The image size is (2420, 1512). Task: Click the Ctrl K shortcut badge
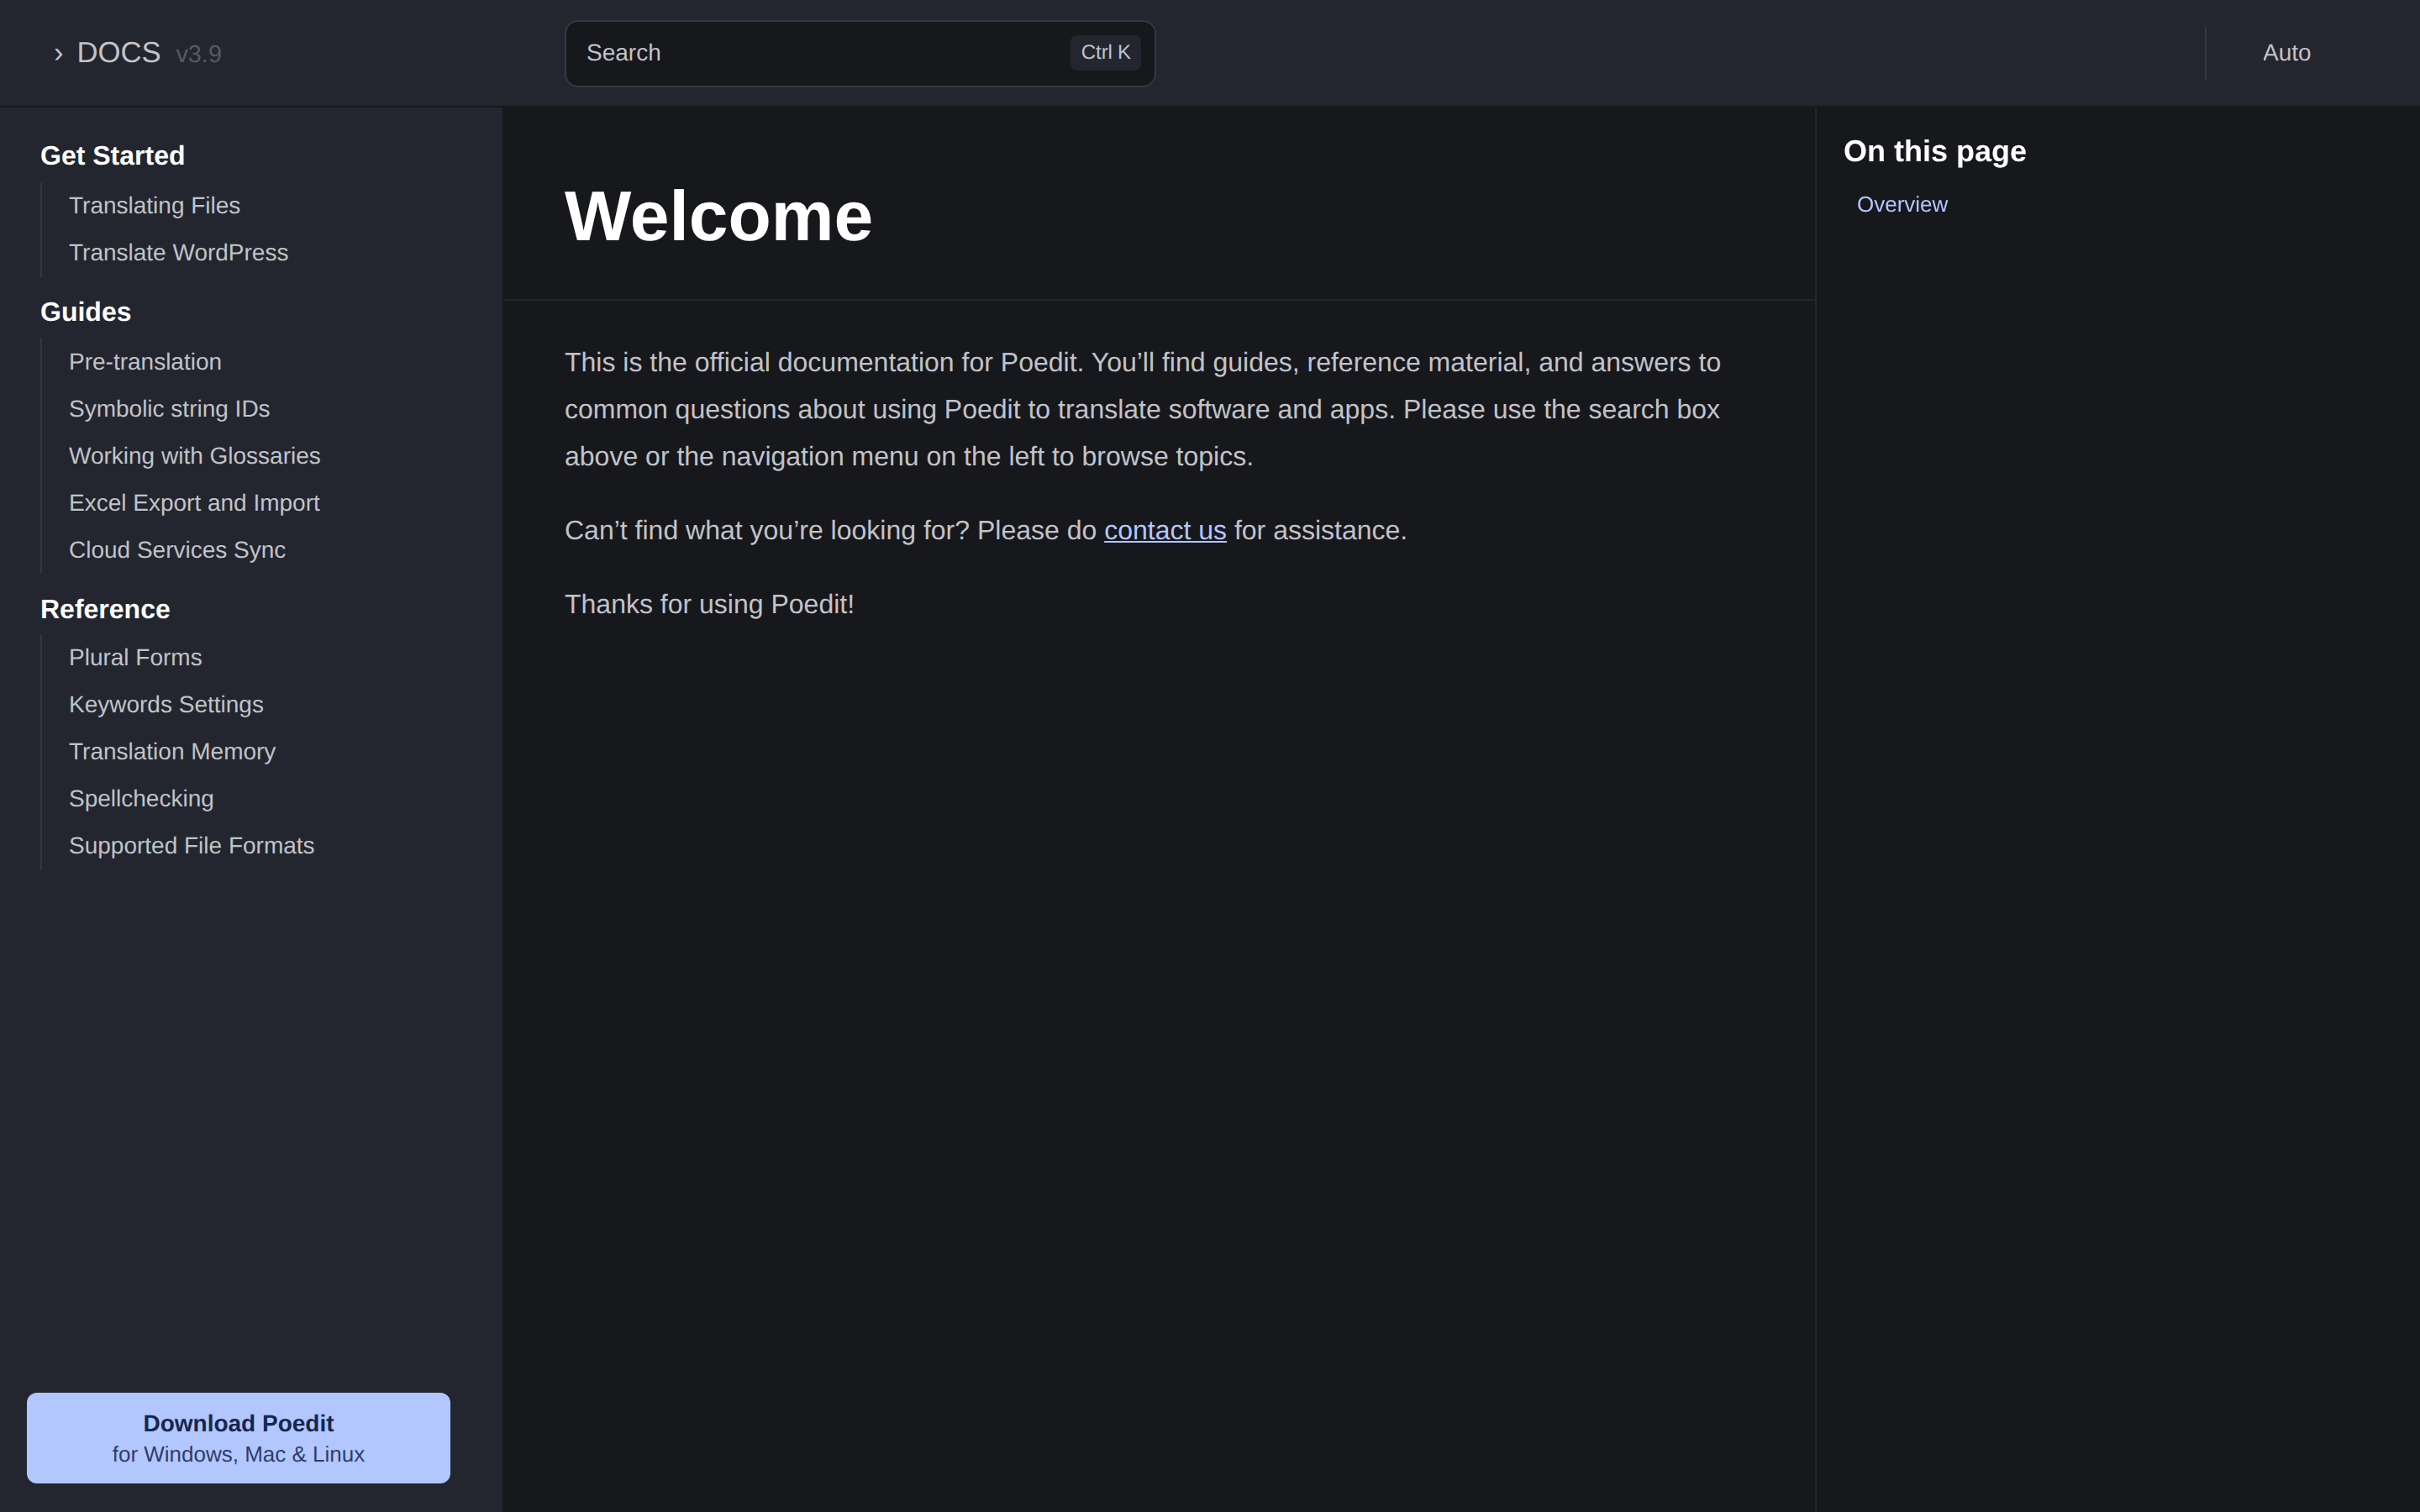[1105, 52]
